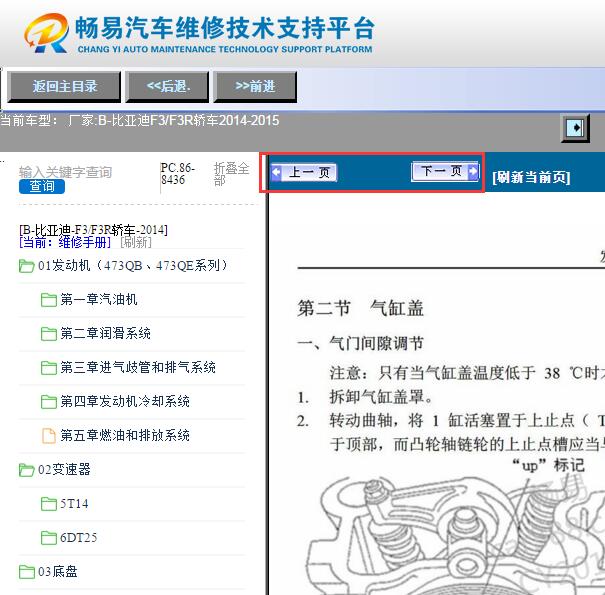Click the Chang Yi platform logo
The height and width of the screenshot is (595, 605).
tap(46, 33)
